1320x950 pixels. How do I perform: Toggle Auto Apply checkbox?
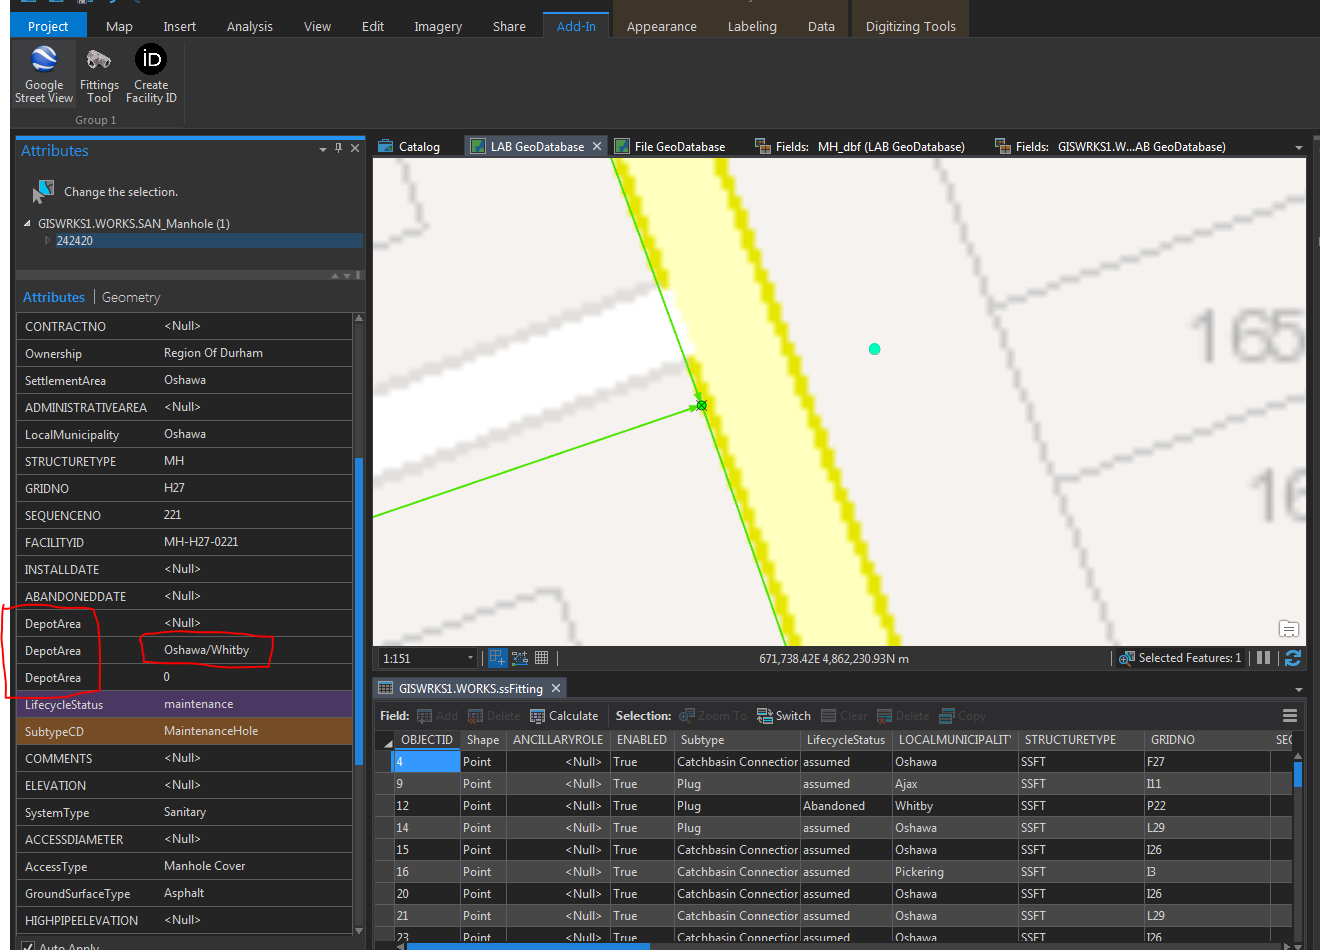click(28, 946)
